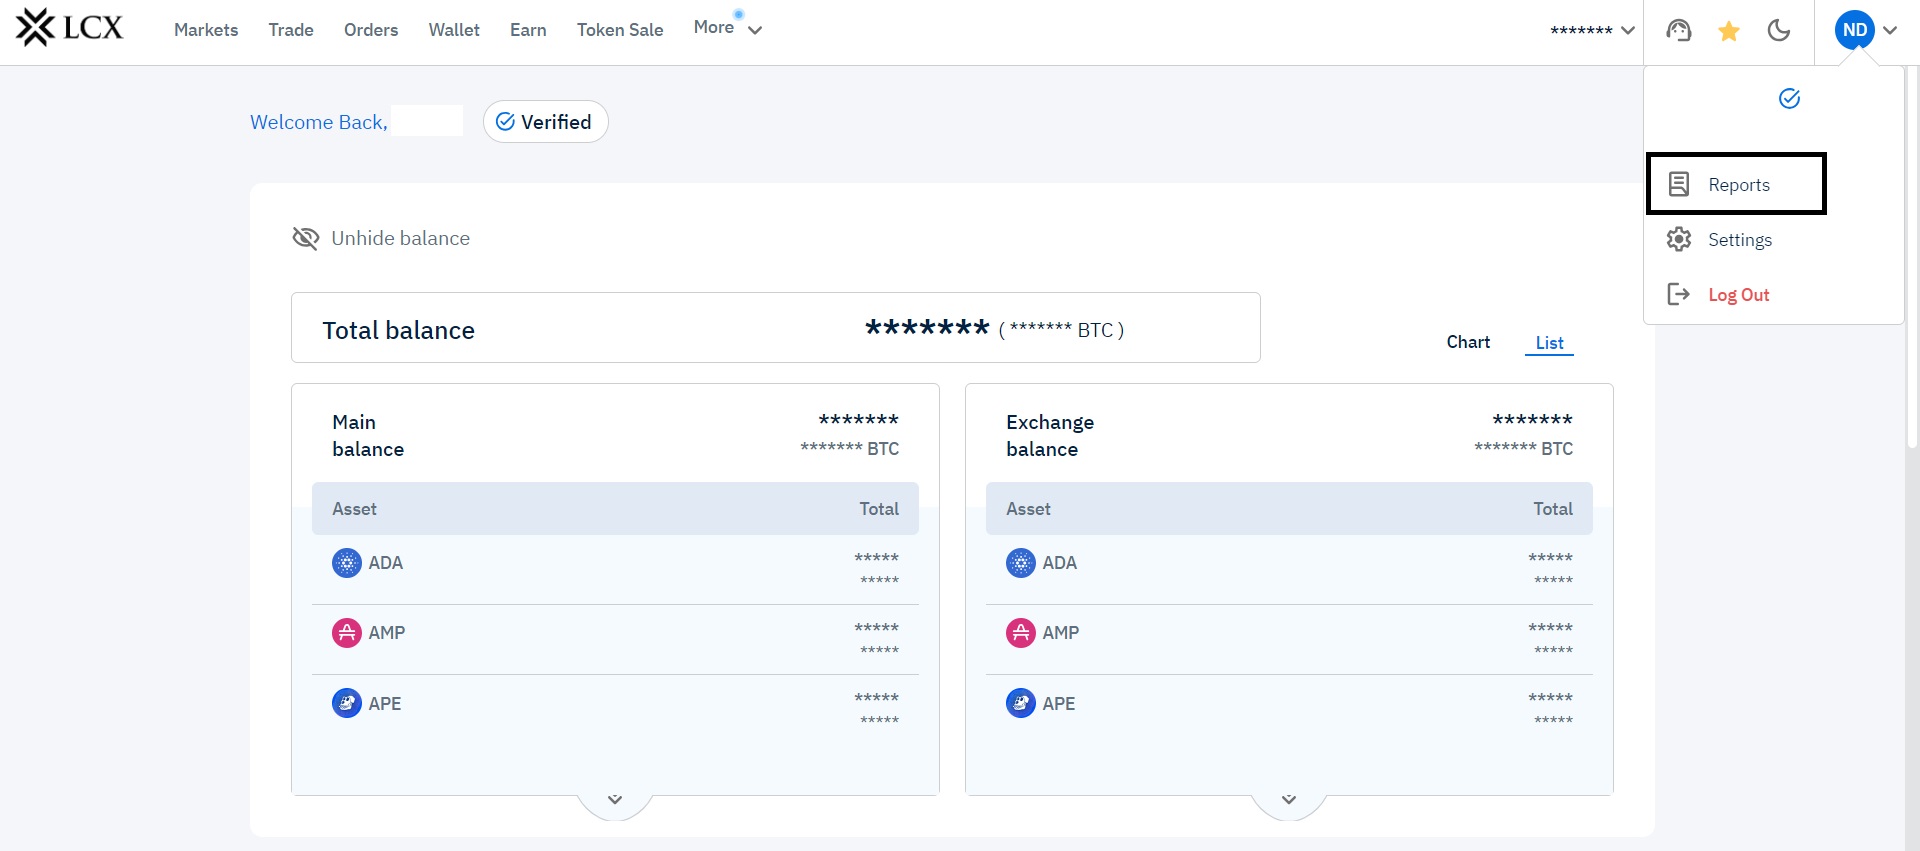Click the ADA coin icon in Main balance
Image resolution: width=1920 pixels, height=851 pixels.
pos(347,563)
